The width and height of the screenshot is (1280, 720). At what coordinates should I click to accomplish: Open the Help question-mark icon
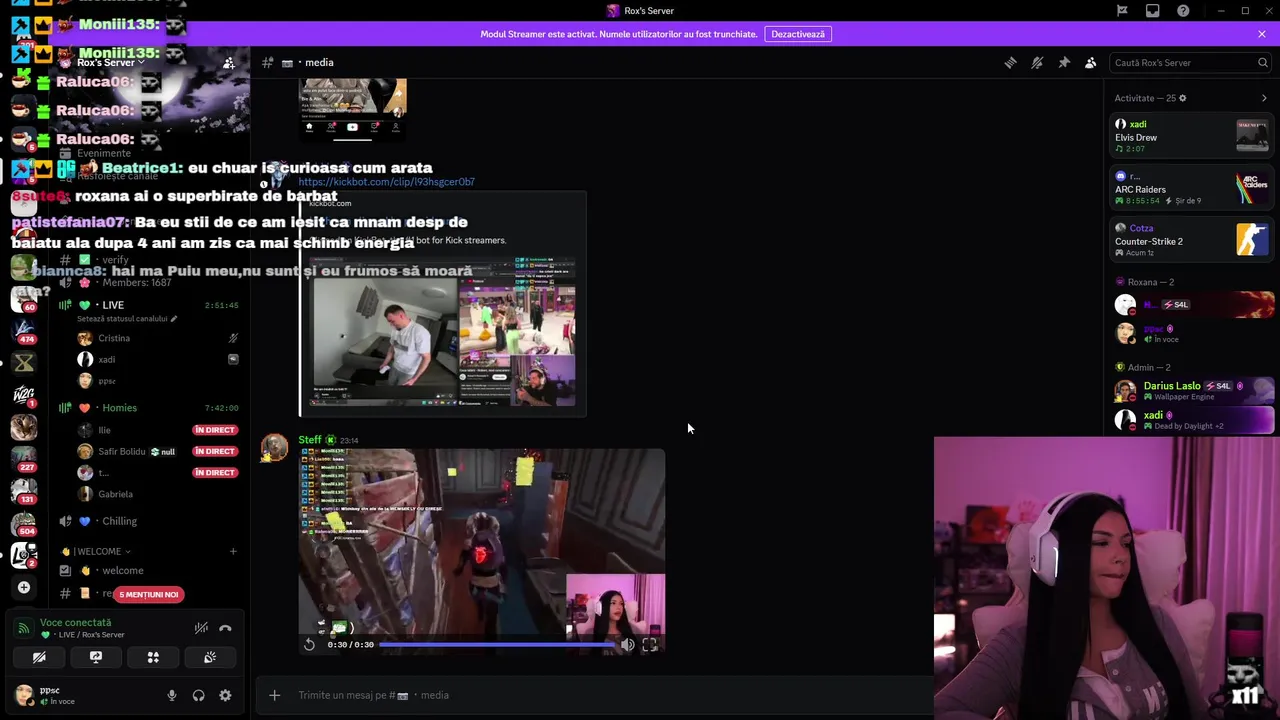tap(1184, 11)
